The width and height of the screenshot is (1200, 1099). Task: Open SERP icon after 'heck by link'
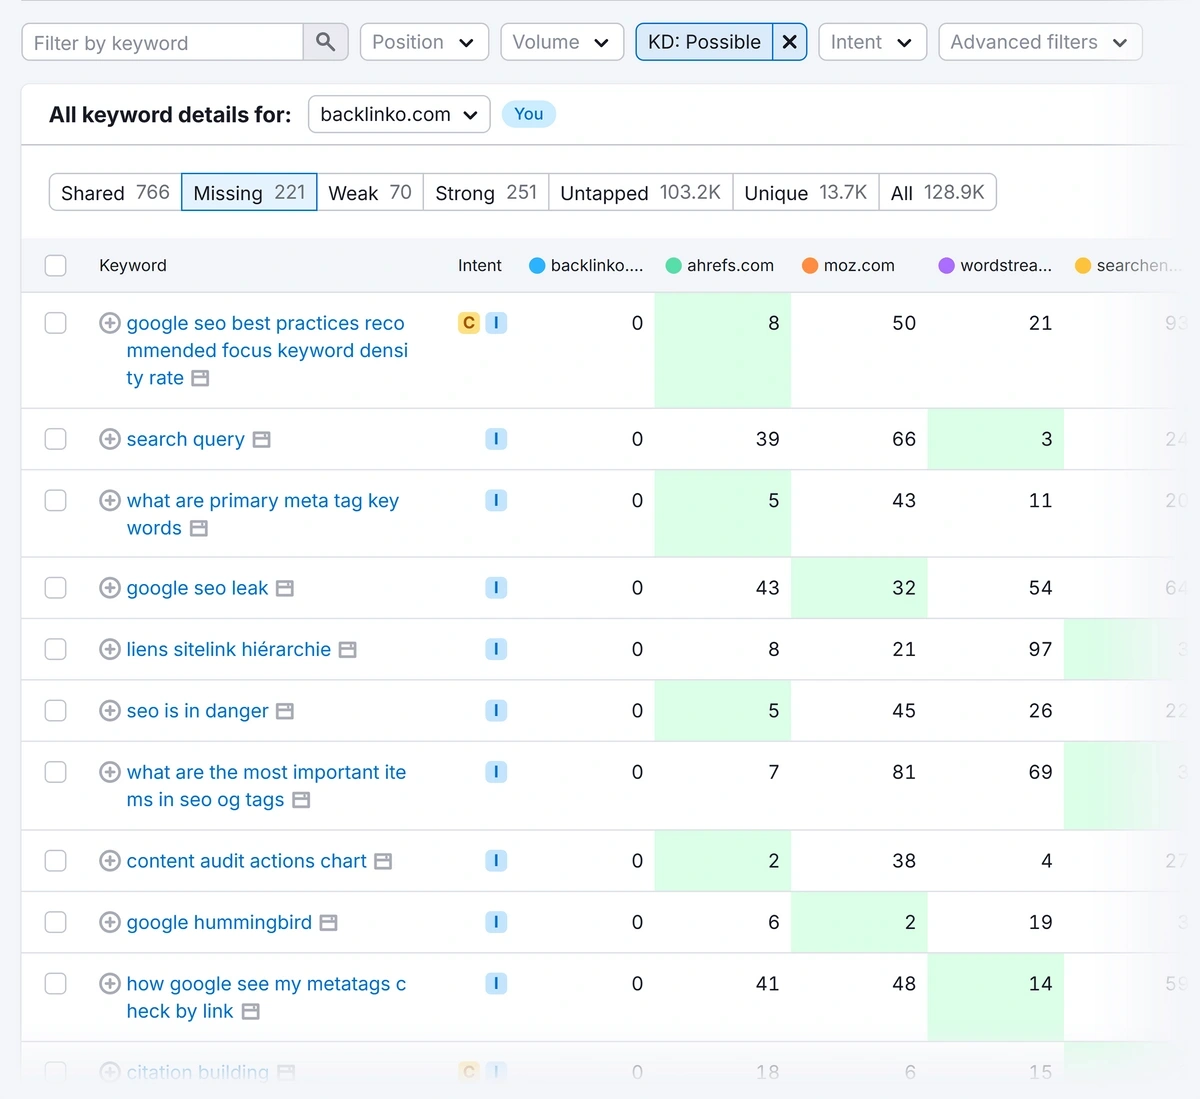tap(251, 1012)
